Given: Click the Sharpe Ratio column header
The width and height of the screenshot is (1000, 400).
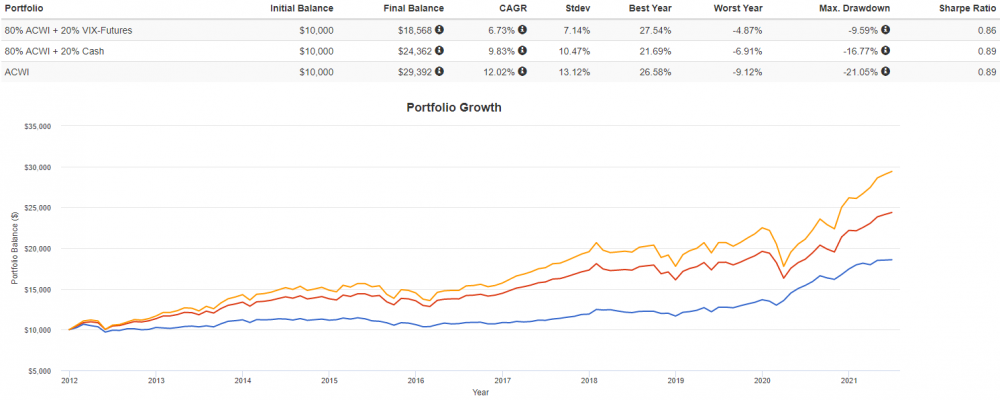Looking at the screenshot, I should point(968,10).
